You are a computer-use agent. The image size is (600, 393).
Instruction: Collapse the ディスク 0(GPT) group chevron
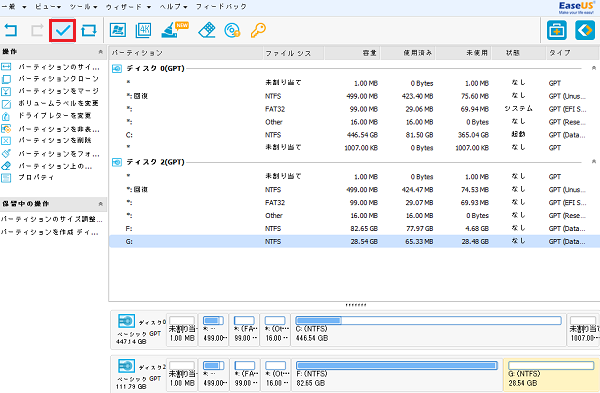click(594, 68)
